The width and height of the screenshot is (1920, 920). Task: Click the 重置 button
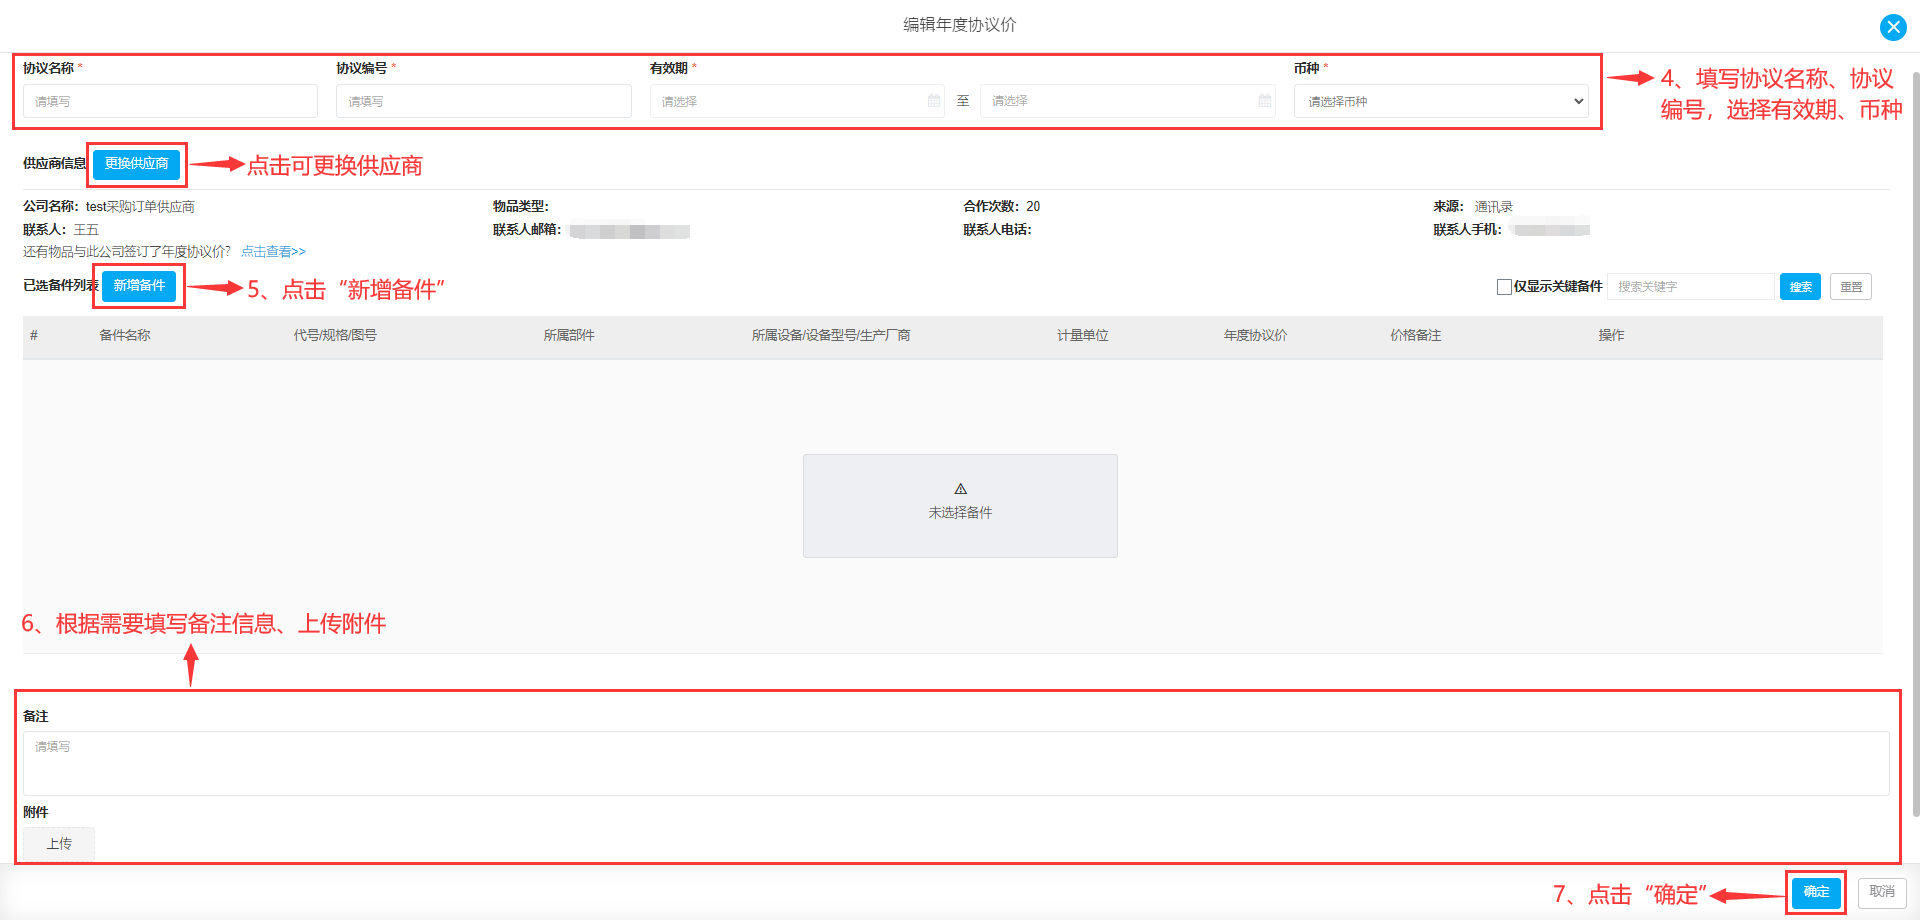pyautogui.click(x=1851, y=287)
